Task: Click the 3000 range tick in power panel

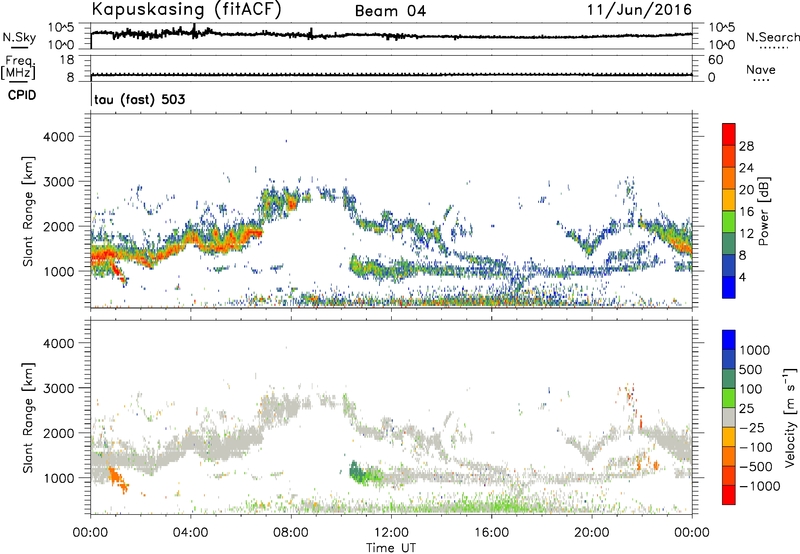Action: pyautogui.click(x=58, y=182)
